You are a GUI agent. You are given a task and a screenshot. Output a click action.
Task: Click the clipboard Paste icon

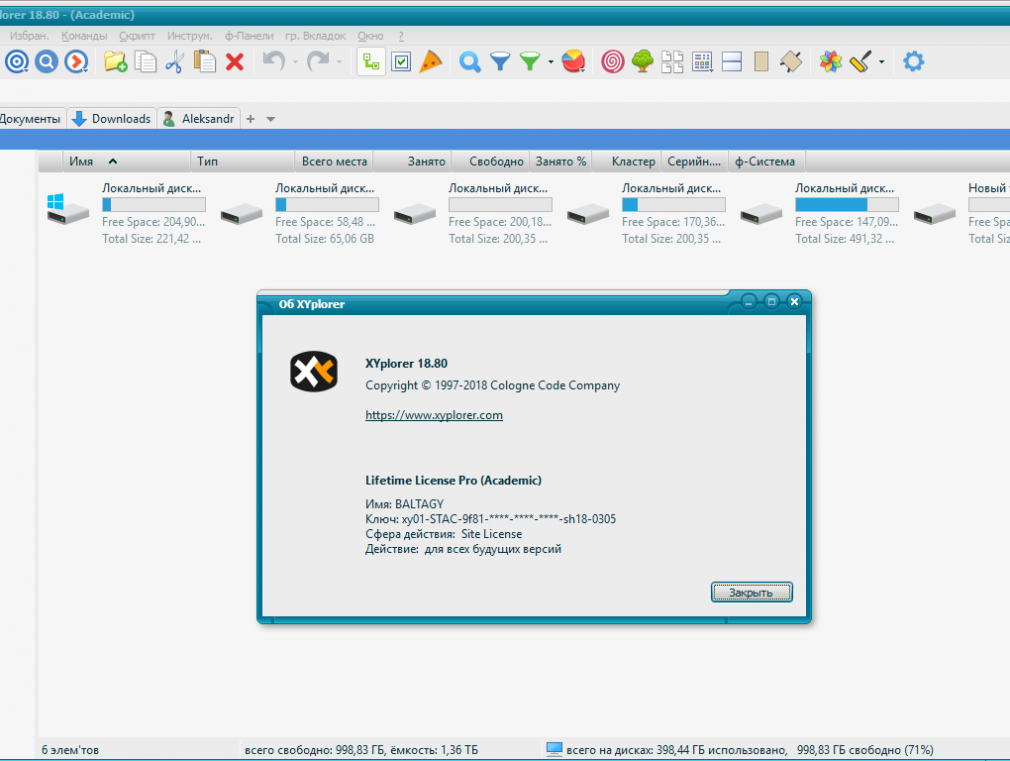[205, 62]
